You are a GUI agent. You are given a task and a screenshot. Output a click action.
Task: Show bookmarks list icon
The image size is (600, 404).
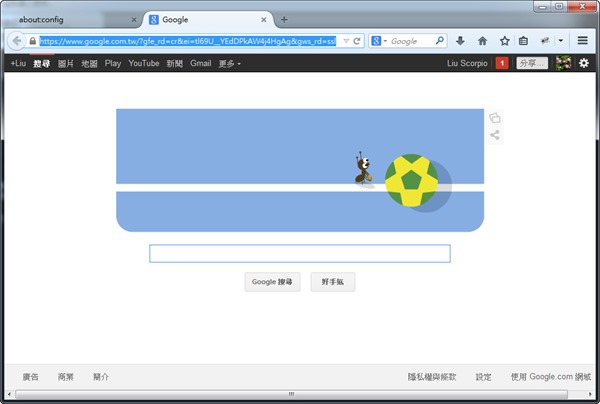coord(523,41)
